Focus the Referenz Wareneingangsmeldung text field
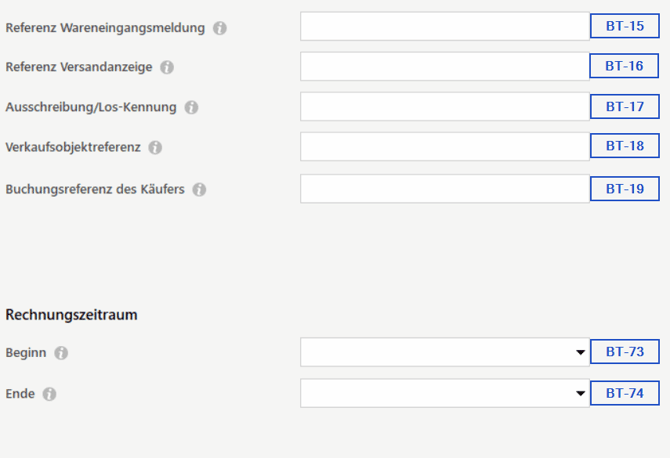 (445, 26)
